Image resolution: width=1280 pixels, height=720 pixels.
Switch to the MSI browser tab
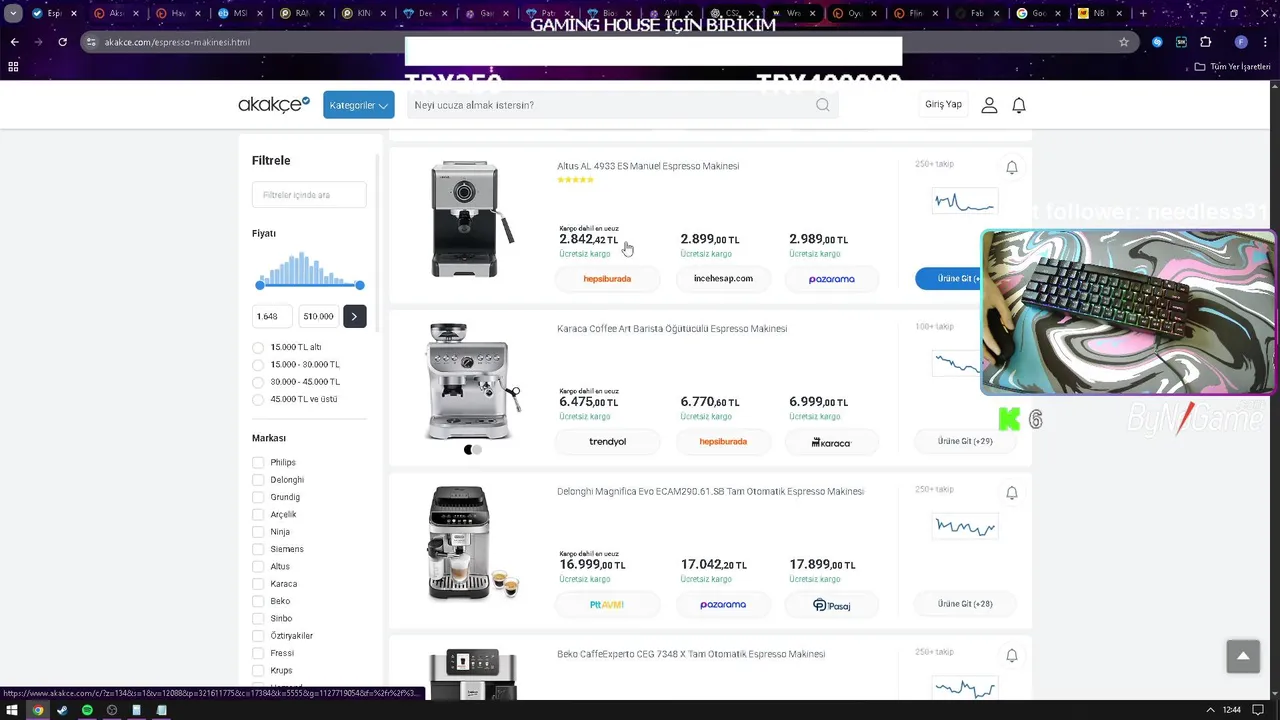[x=238, y=14]
